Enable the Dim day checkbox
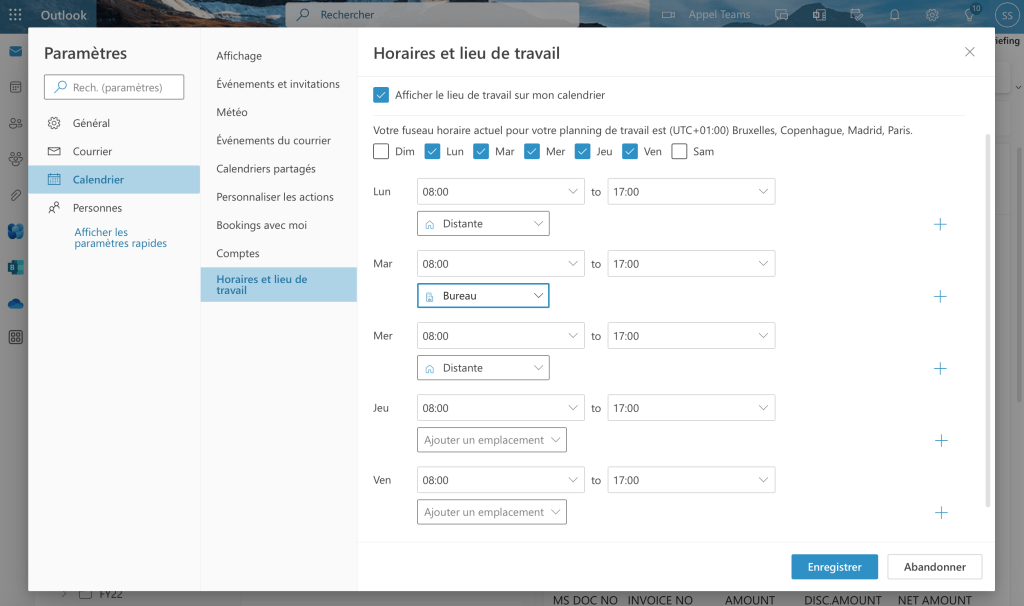The image size is (1024, 606). point(381,152)
